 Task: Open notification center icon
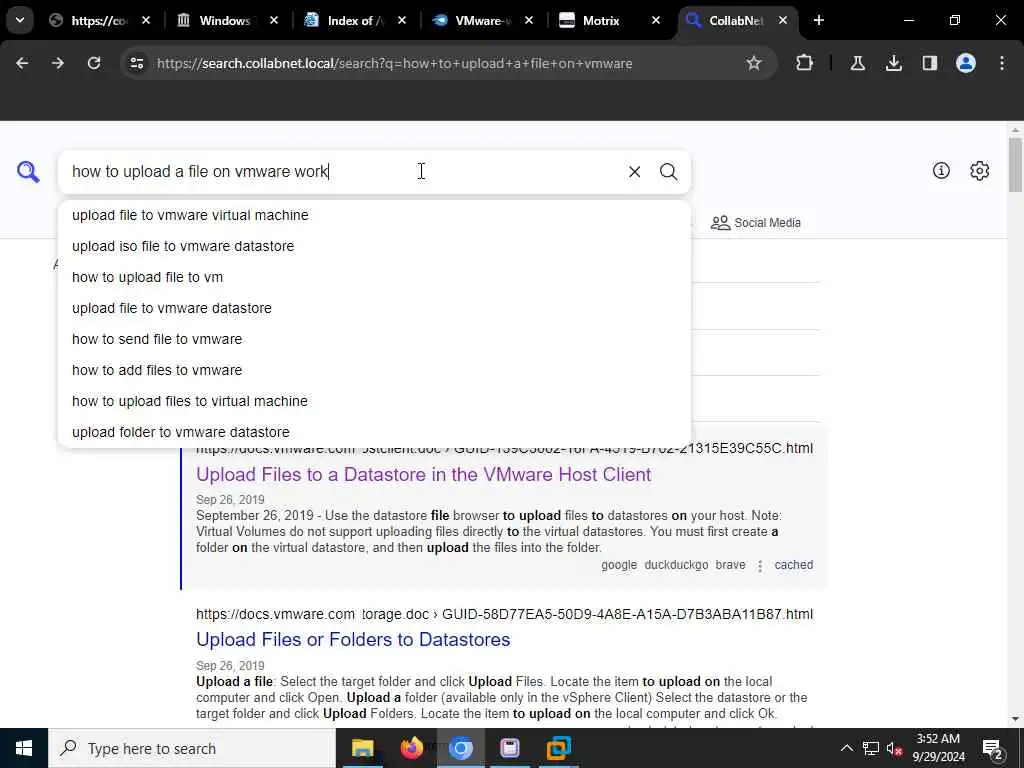(993, 749)
